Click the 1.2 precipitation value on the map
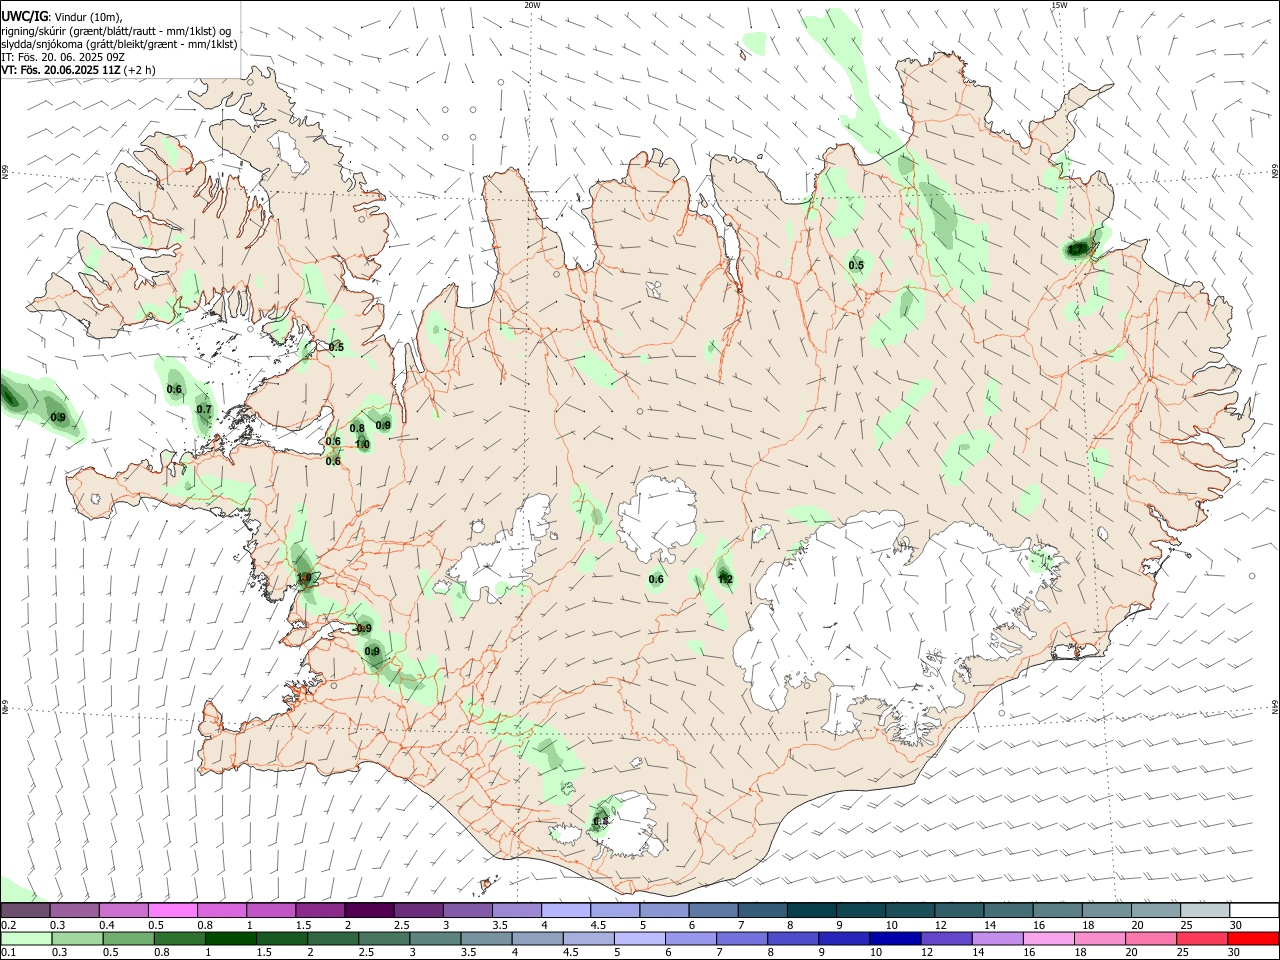Screen dimensions: 1280x960 pyautogui.click(x=726, y=579)
